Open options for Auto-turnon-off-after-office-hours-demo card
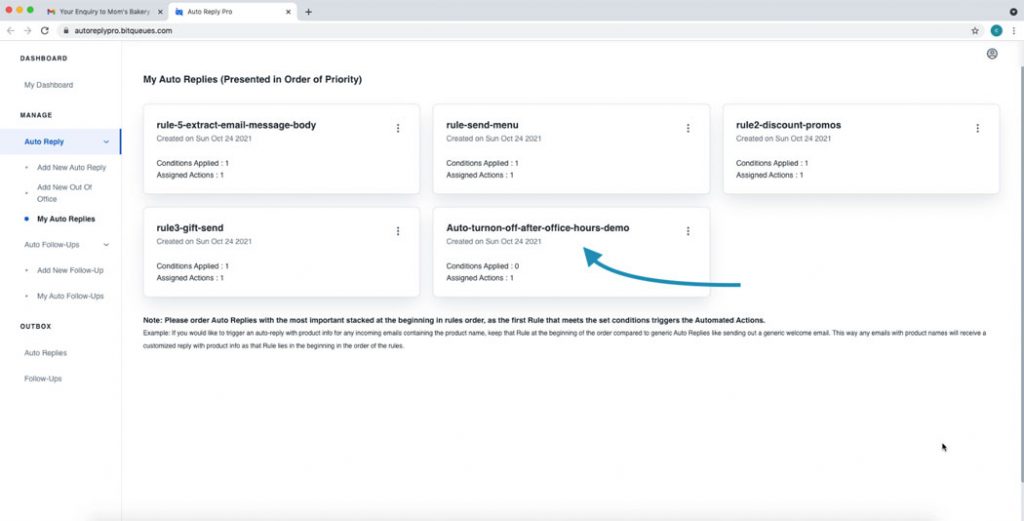Image resolution: width=1024 pixels, height=521 pixels. [688, 231]
